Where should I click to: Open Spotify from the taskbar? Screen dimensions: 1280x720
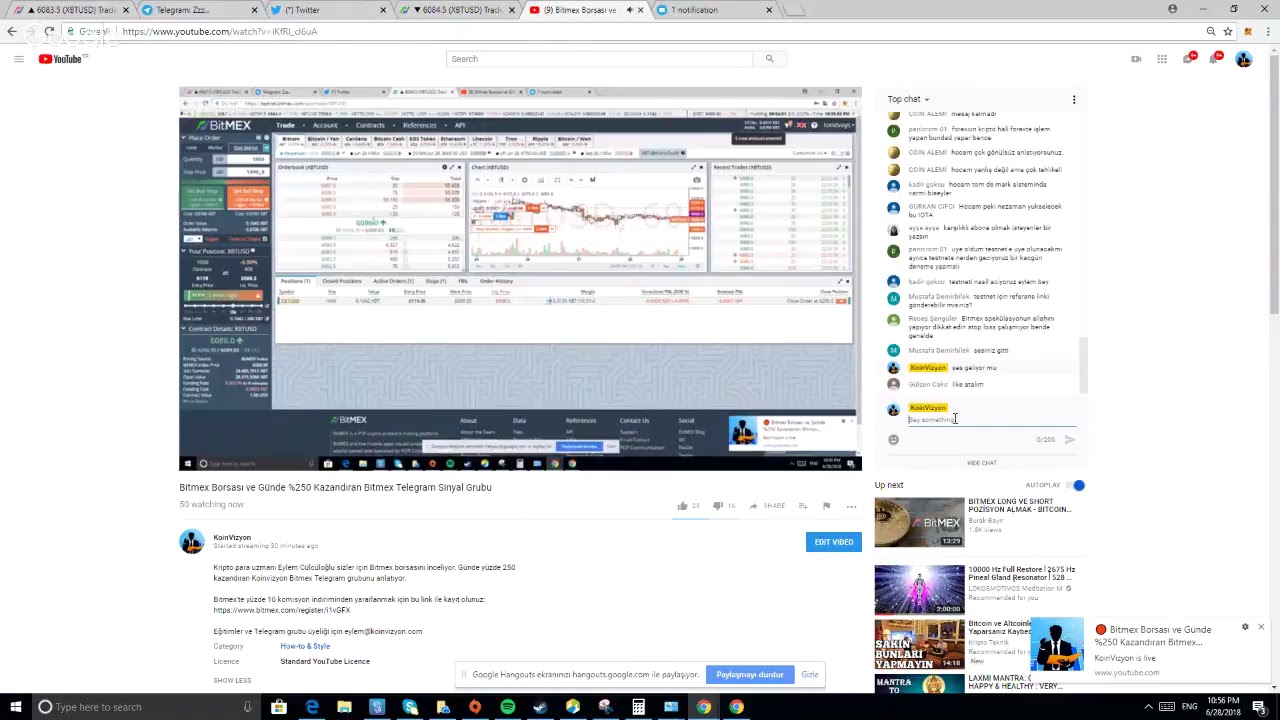point(507,707)
